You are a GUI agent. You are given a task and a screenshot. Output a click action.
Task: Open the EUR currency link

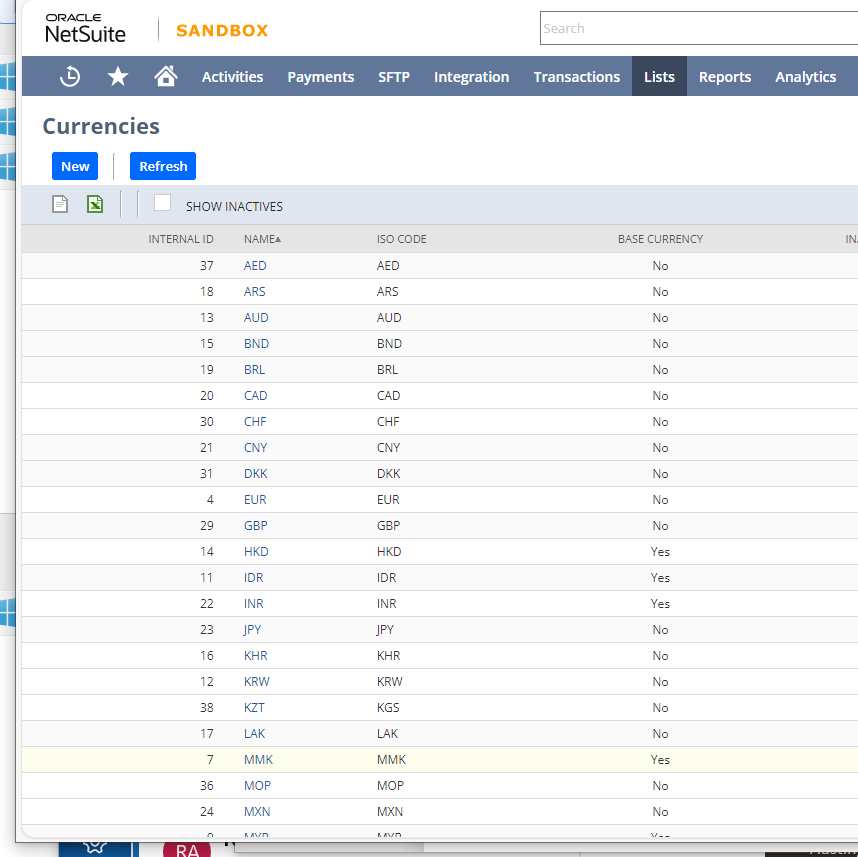255,500
